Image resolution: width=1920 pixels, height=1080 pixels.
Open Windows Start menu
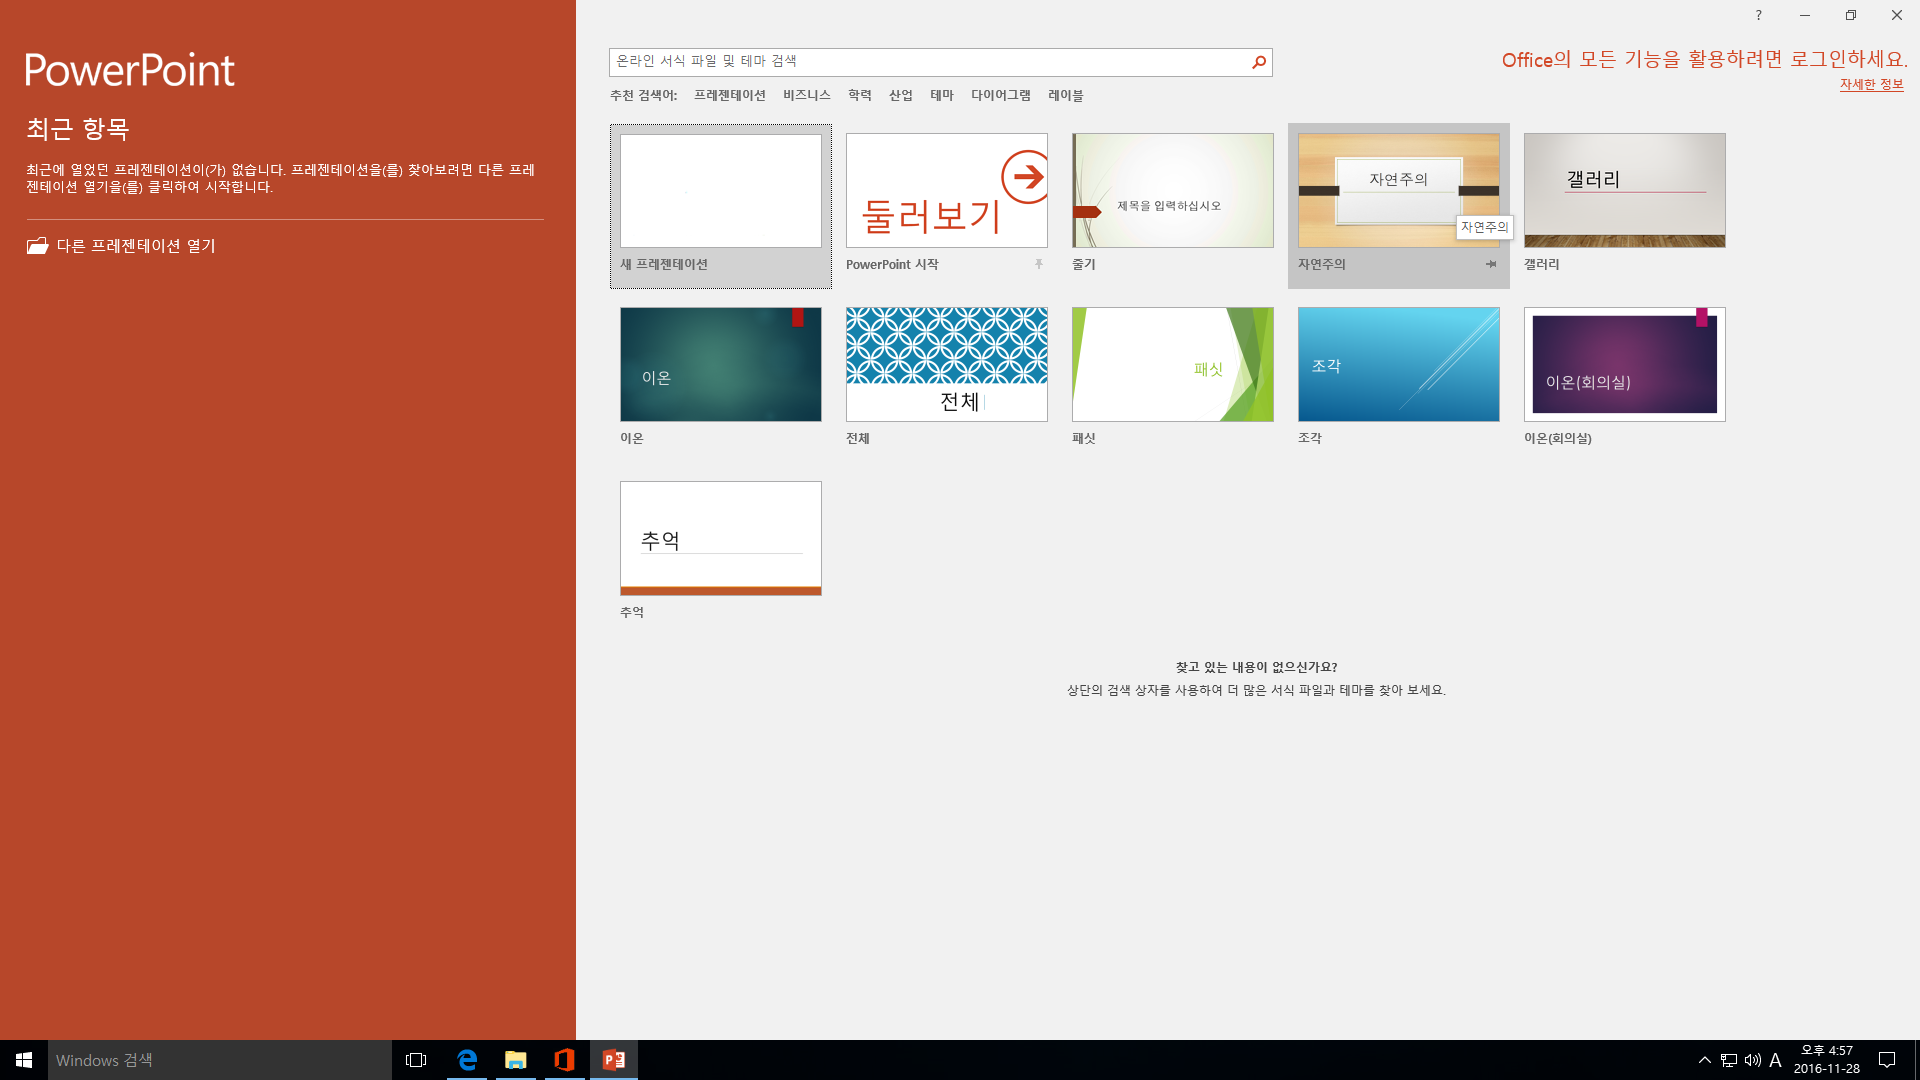[x=24, y=1060]
